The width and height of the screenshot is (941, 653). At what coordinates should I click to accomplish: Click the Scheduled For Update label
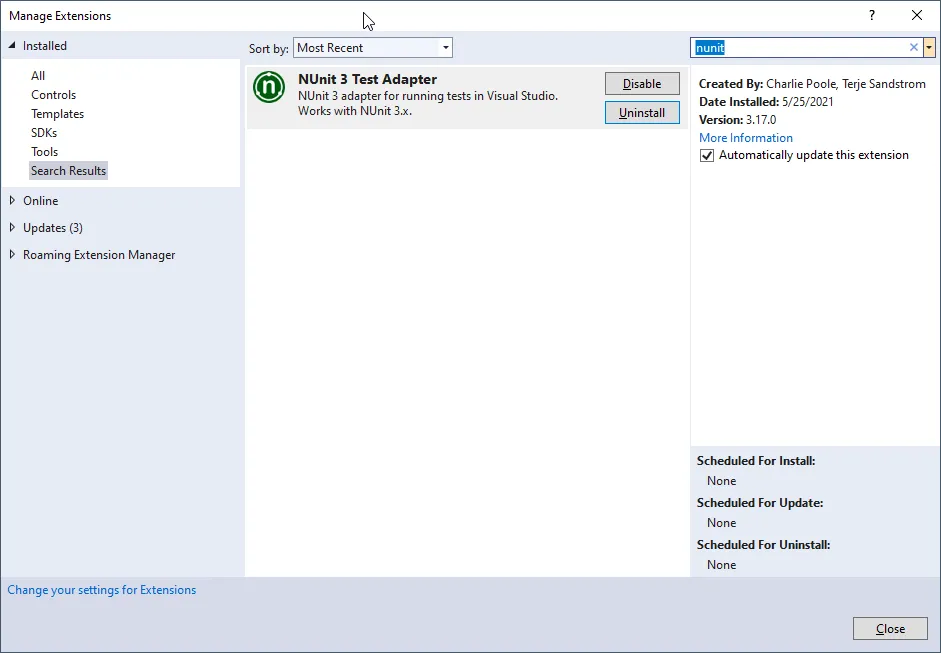[760, 503]
